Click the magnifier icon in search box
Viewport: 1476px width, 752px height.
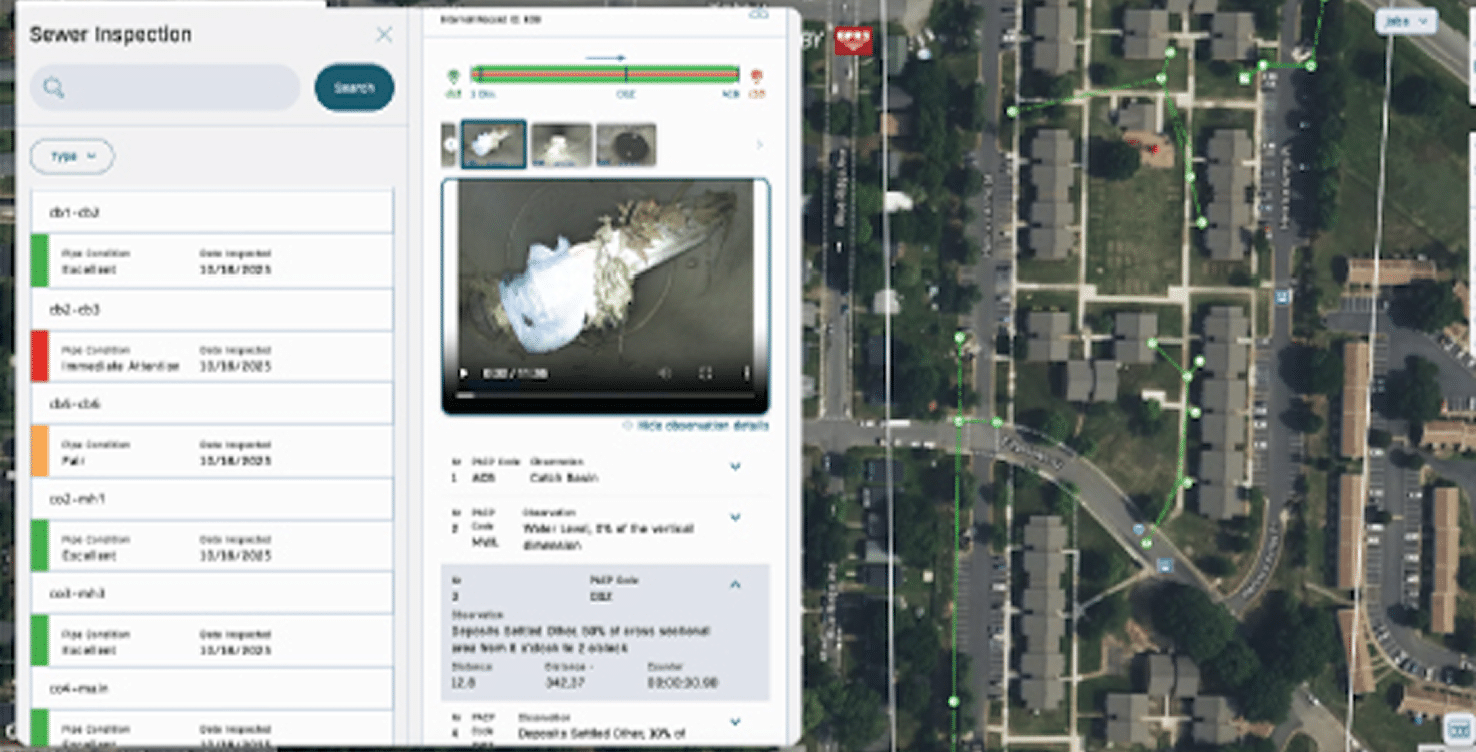point(54,89)
